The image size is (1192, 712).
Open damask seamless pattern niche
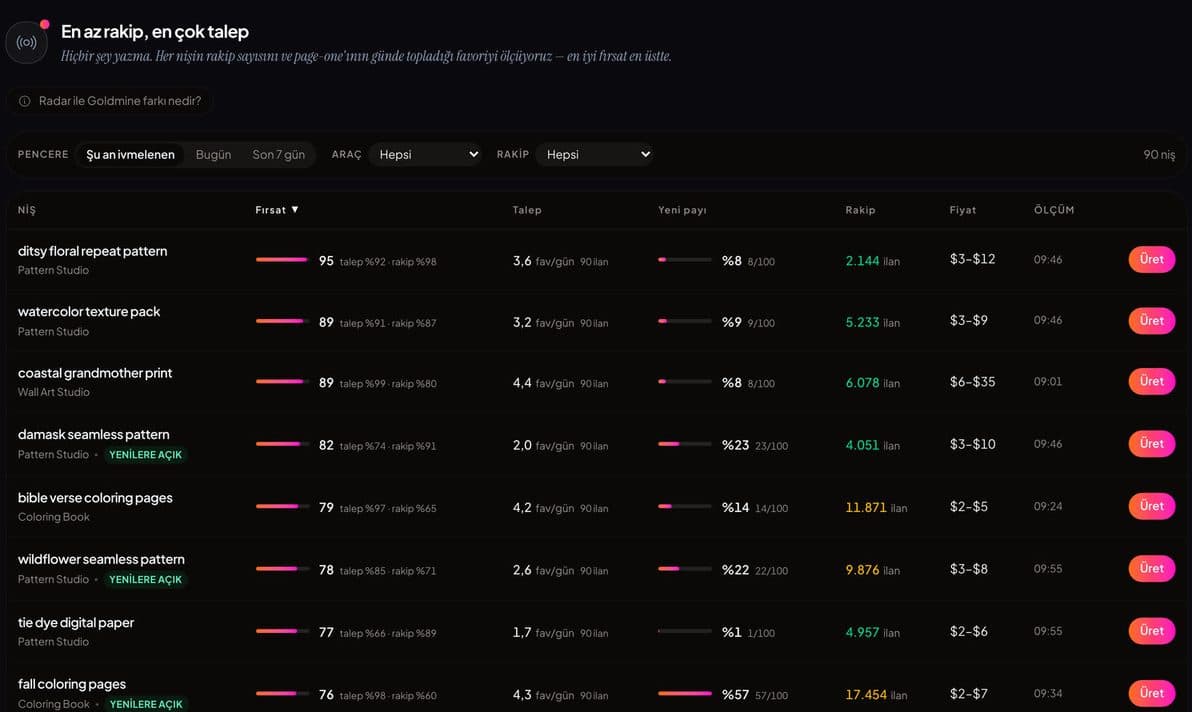[94, 435]
